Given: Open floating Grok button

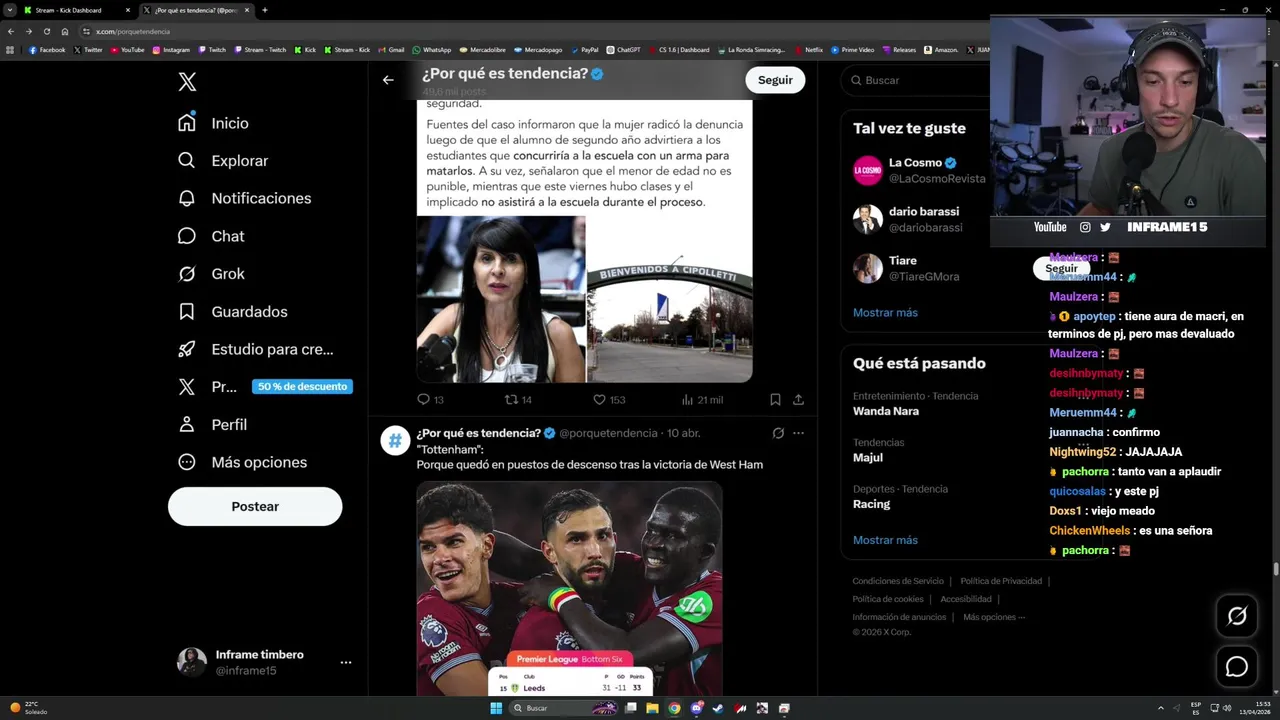Looking at the screenshot, I should pos(1237,616).
